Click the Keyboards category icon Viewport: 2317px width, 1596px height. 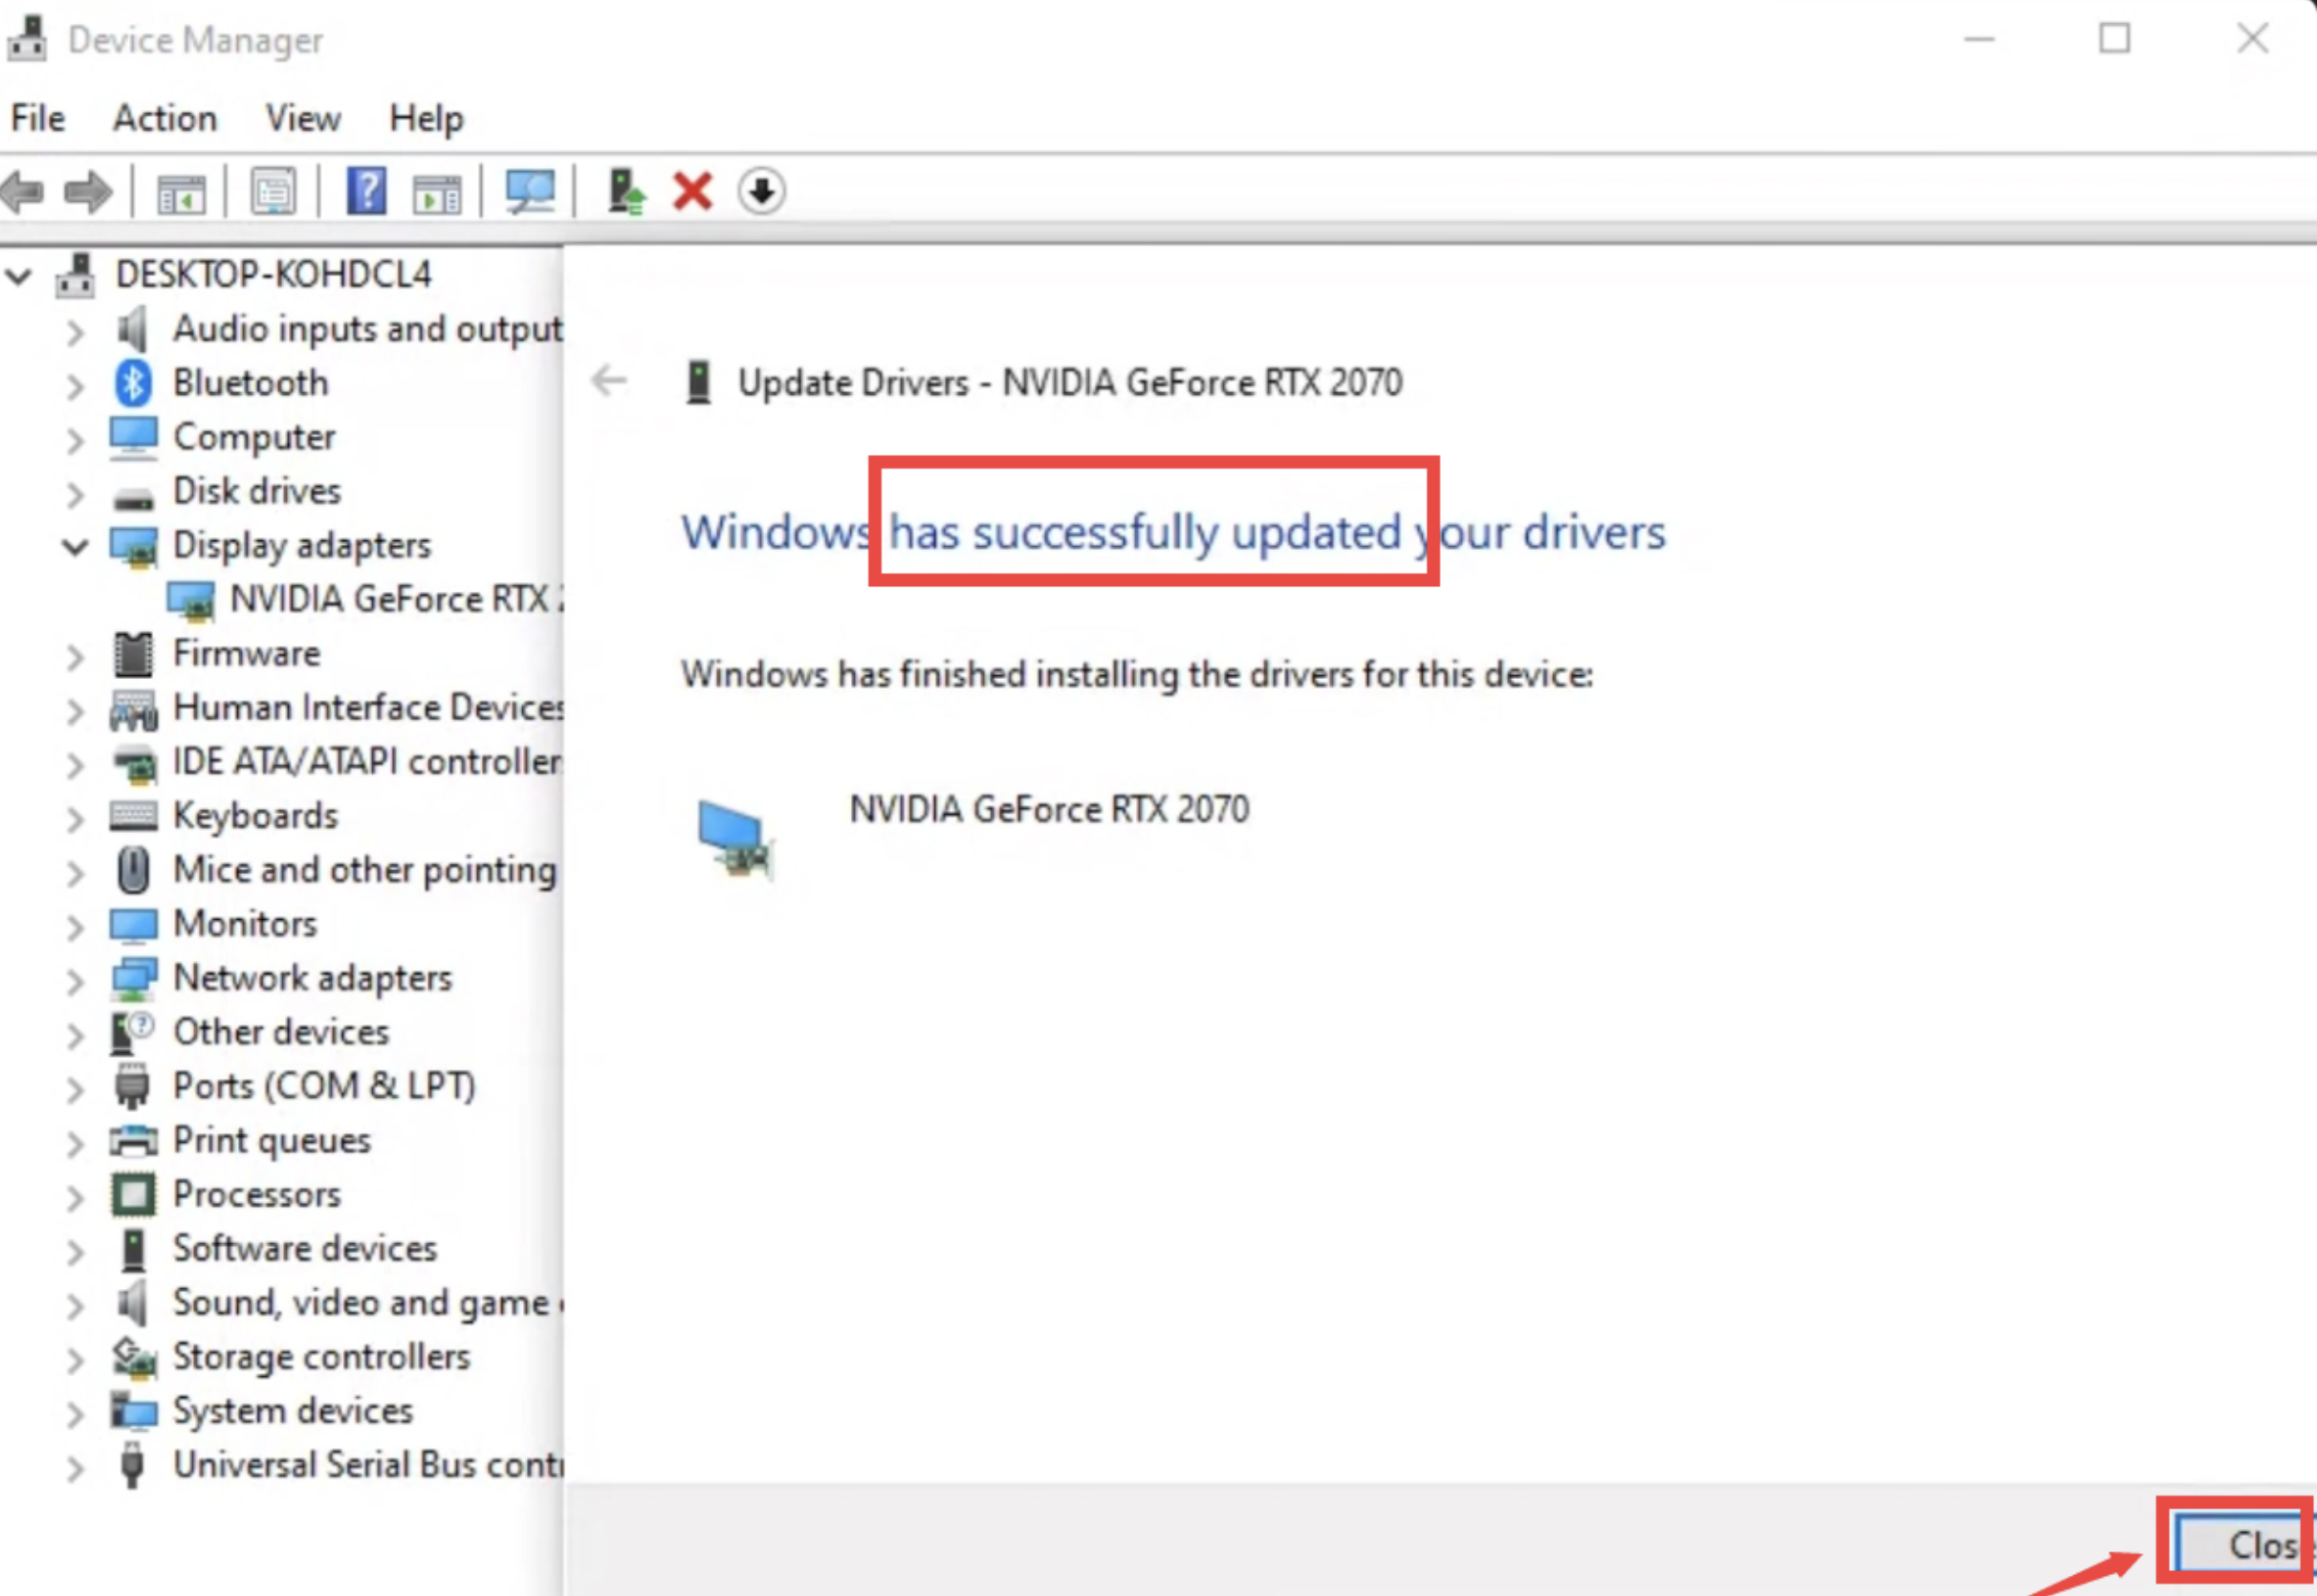pos(133,816)
